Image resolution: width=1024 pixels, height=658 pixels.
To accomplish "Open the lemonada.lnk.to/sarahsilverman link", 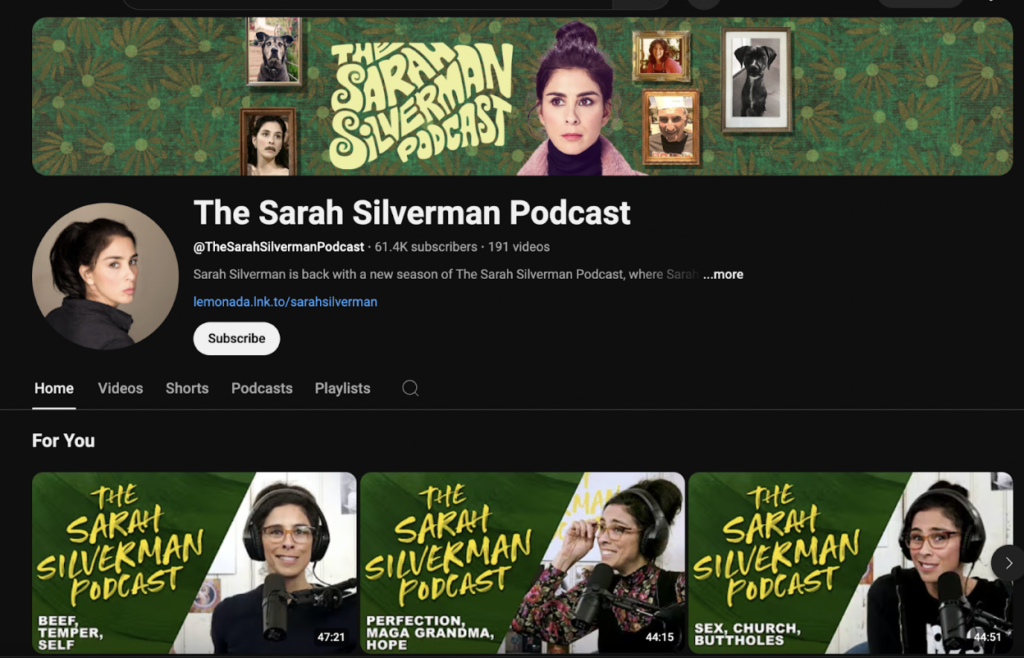I will (285, 302).
